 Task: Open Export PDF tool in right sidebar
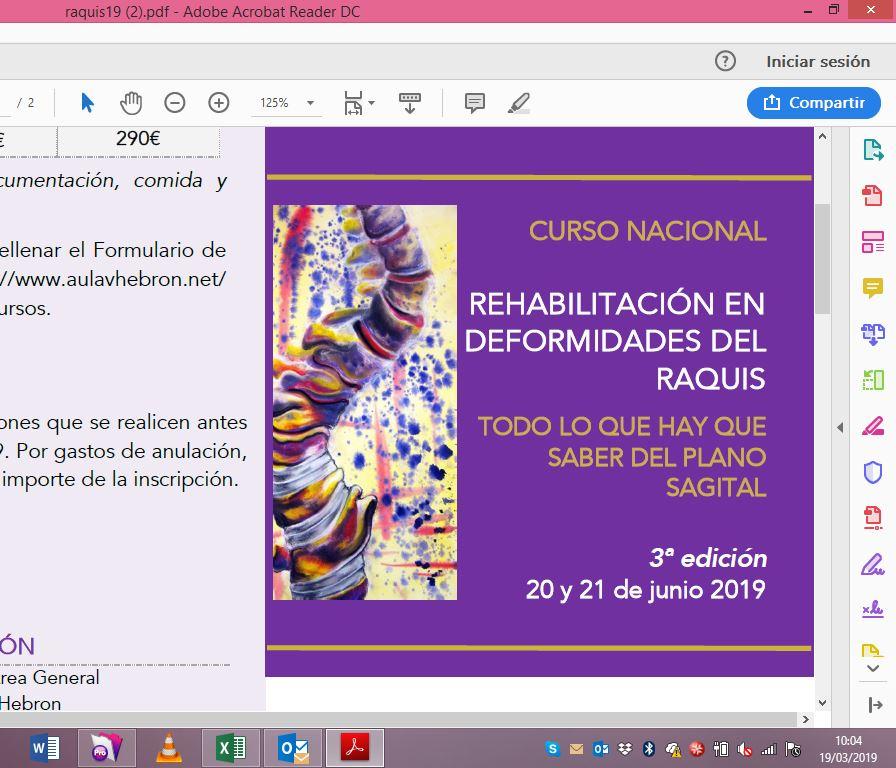tap(872, 150)
